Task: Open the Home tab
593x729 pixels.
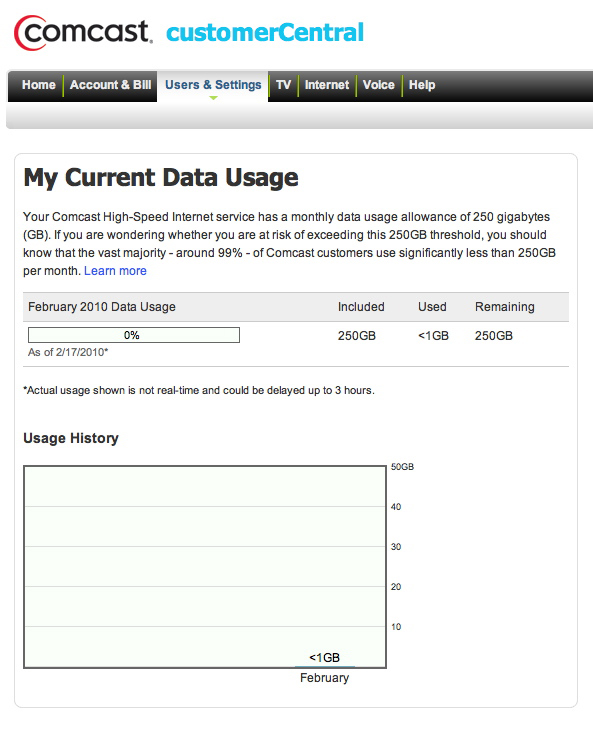Action: [x=39, y=85]
